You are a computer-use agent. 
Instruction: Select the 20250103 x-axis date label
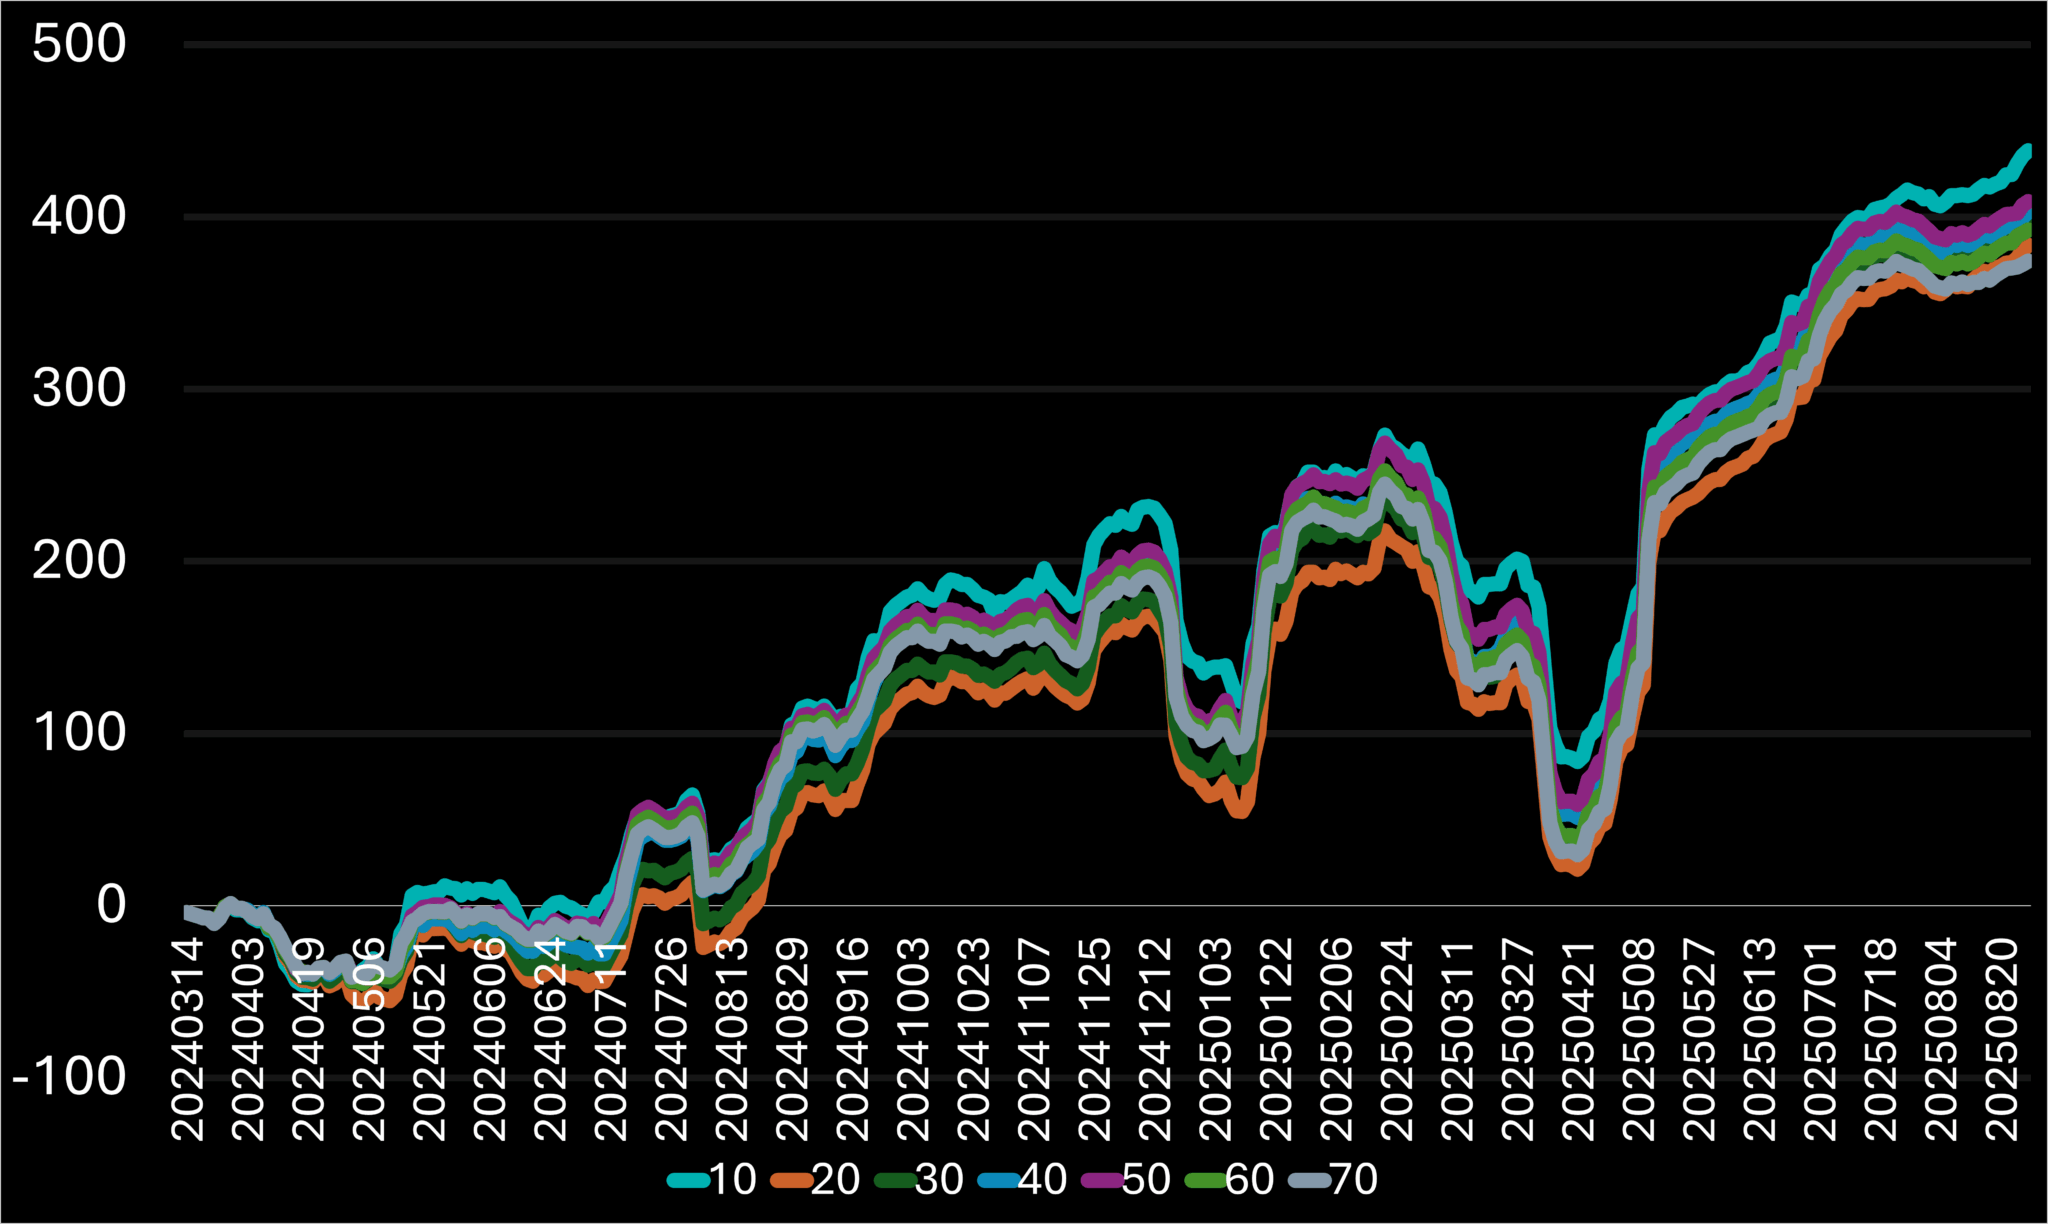coord(1216,1040)
